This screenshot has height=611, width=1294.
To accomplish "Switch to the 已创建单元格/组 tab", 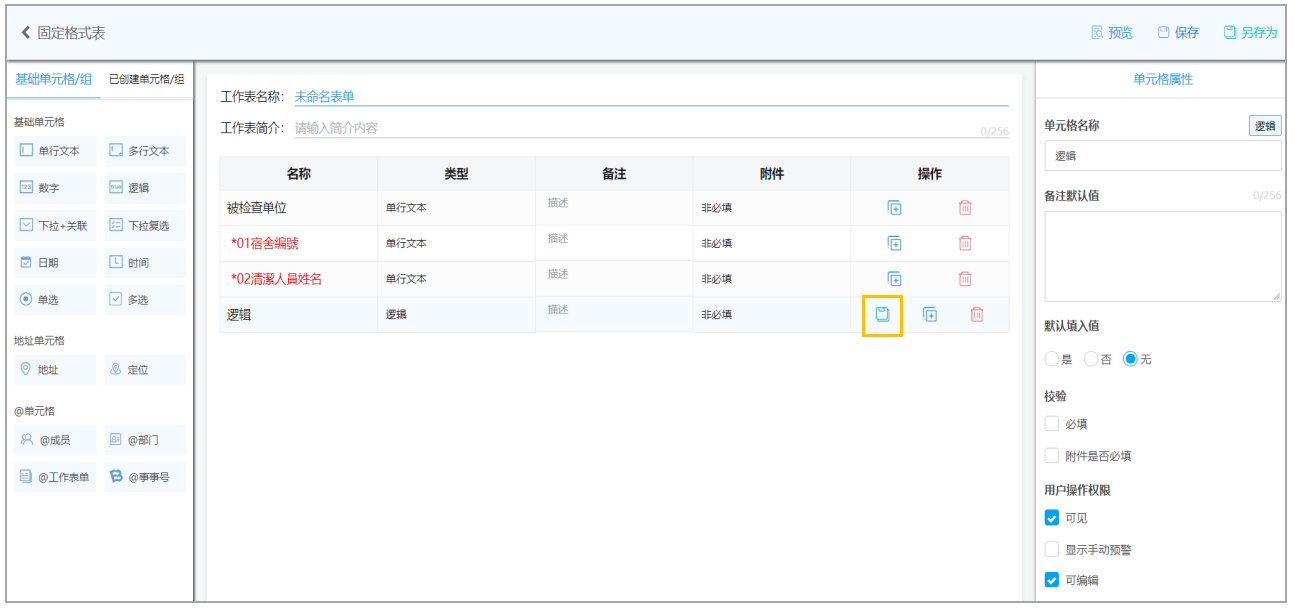I will click(x=146, y=79).
